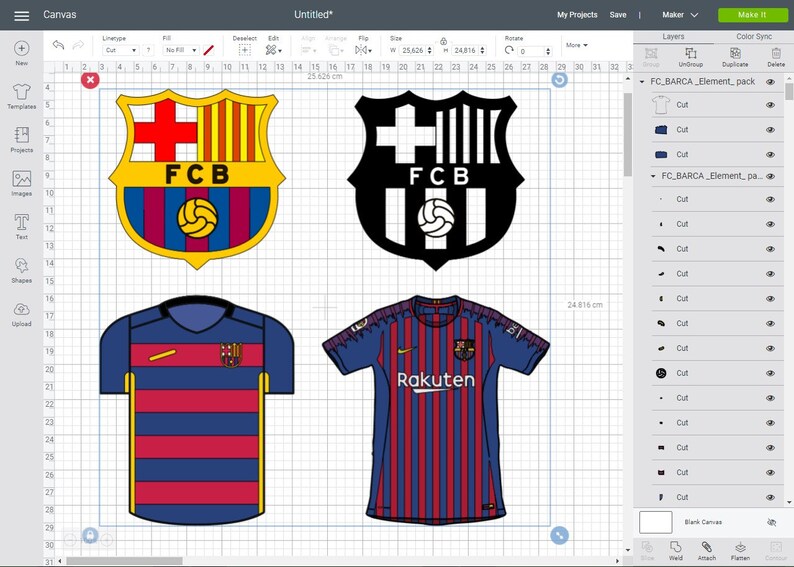
Task: Adjust the Rotate value stepper
Action: [548, 51]
